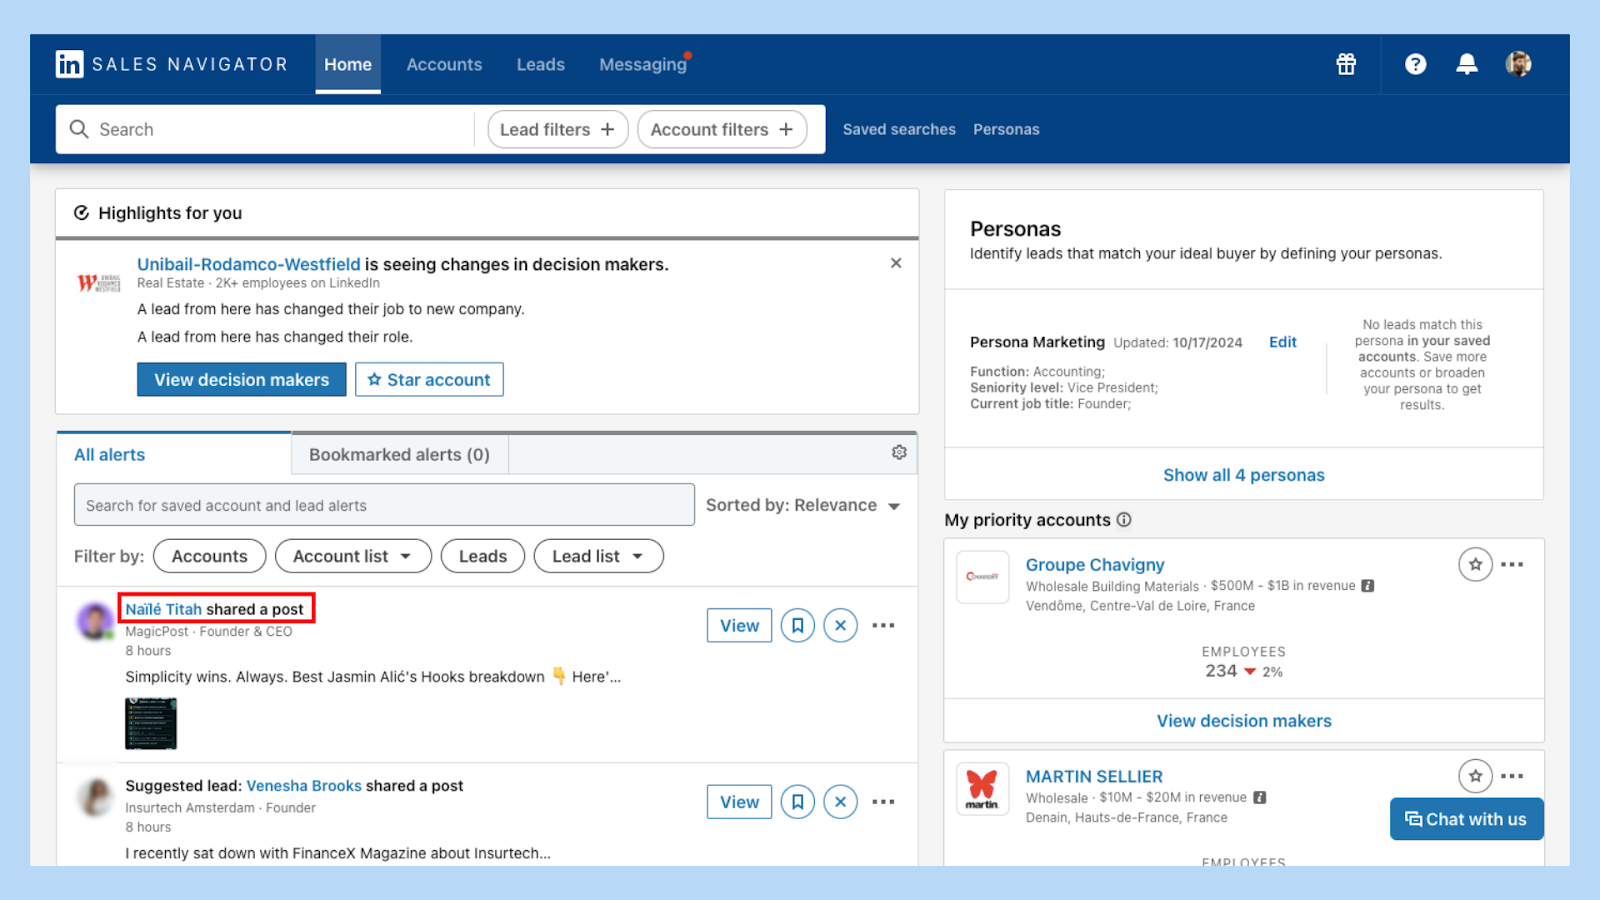
Task: Filter alerts by Leads
Action: [483, 556]
